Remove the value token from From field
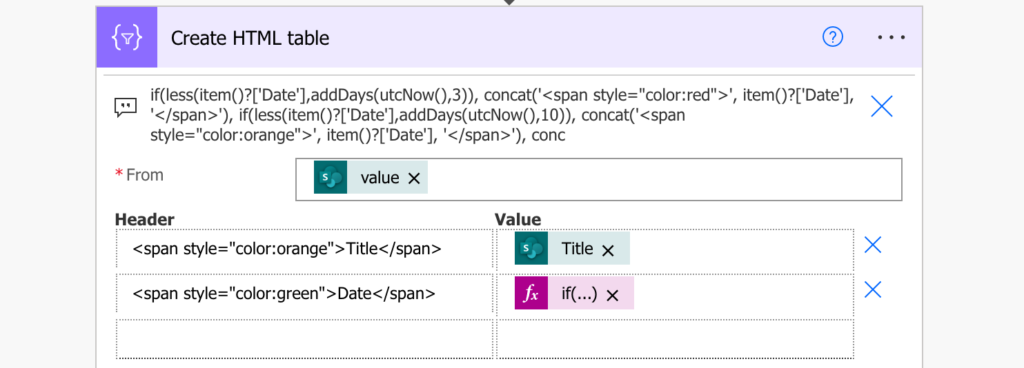This screenshot has width=1024, height=368. pos(413,178)
